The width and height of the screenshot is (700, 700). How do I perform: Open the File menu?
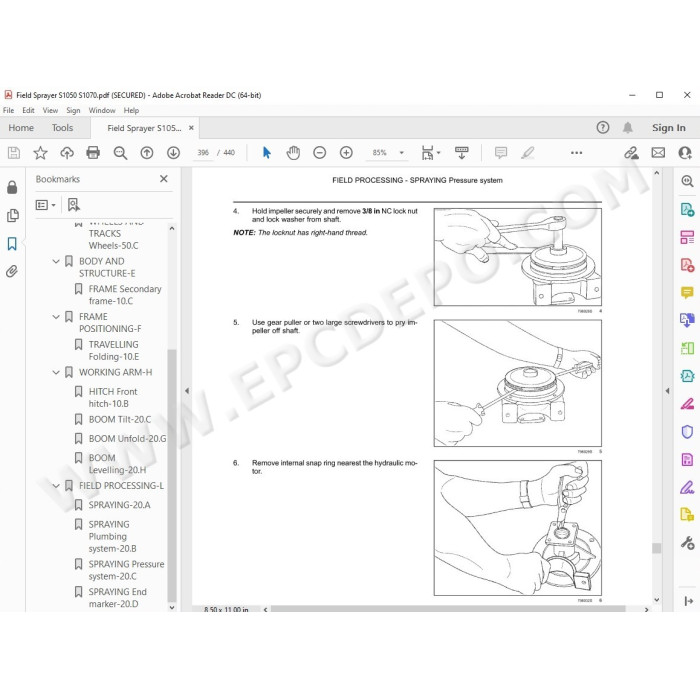[8, 110]
